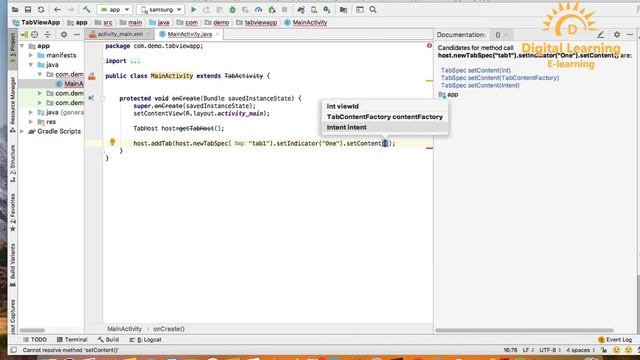Open the TabSpec setContent(int) link

tap(476, 70)
